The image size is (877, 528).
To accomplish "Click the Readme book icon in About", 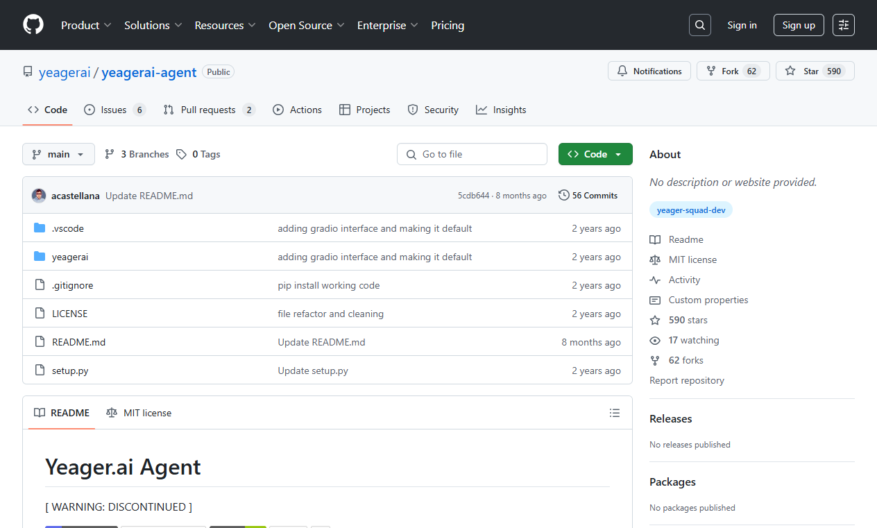I will point(655,239).
